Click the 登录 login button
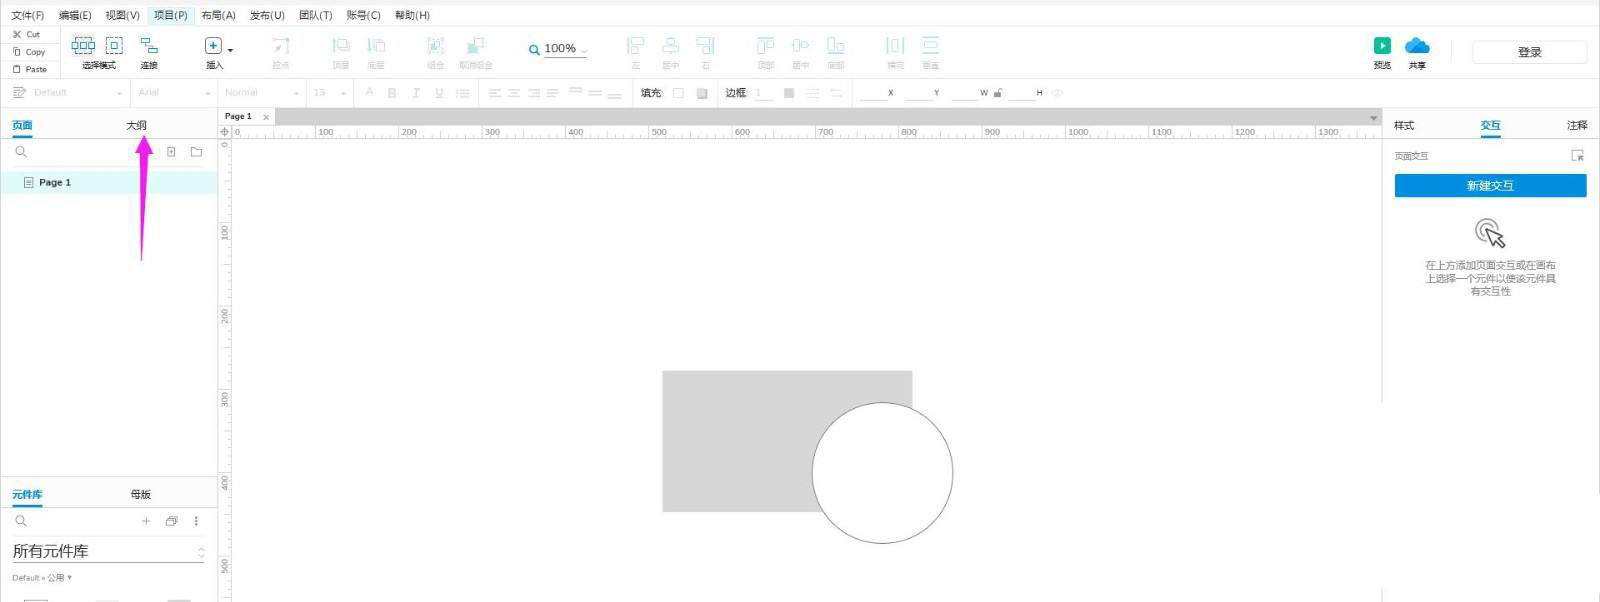 click(1529, 52)
